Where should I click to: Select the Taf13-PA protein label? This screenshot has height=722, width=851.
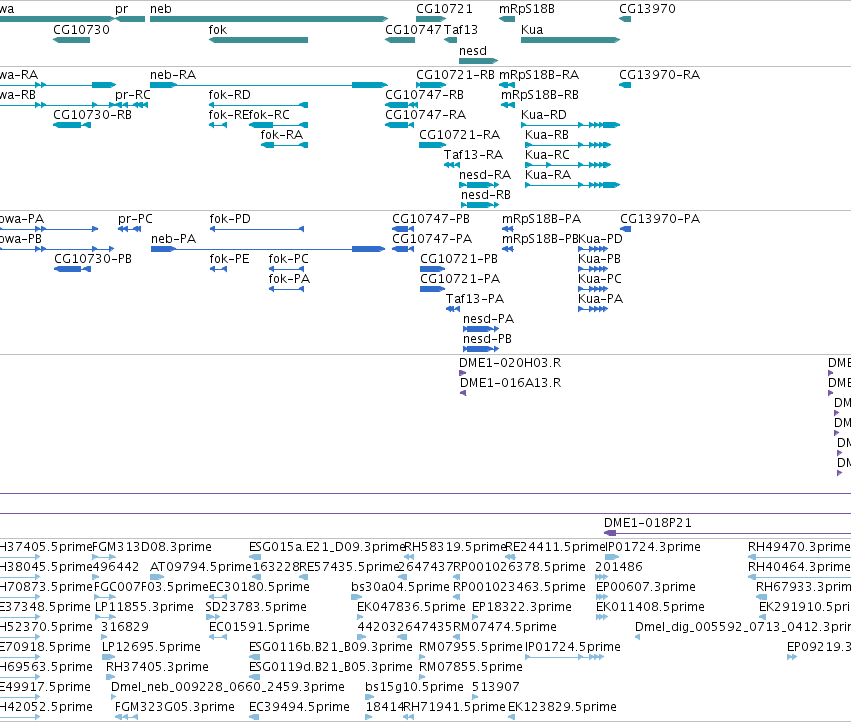point(475,299)
